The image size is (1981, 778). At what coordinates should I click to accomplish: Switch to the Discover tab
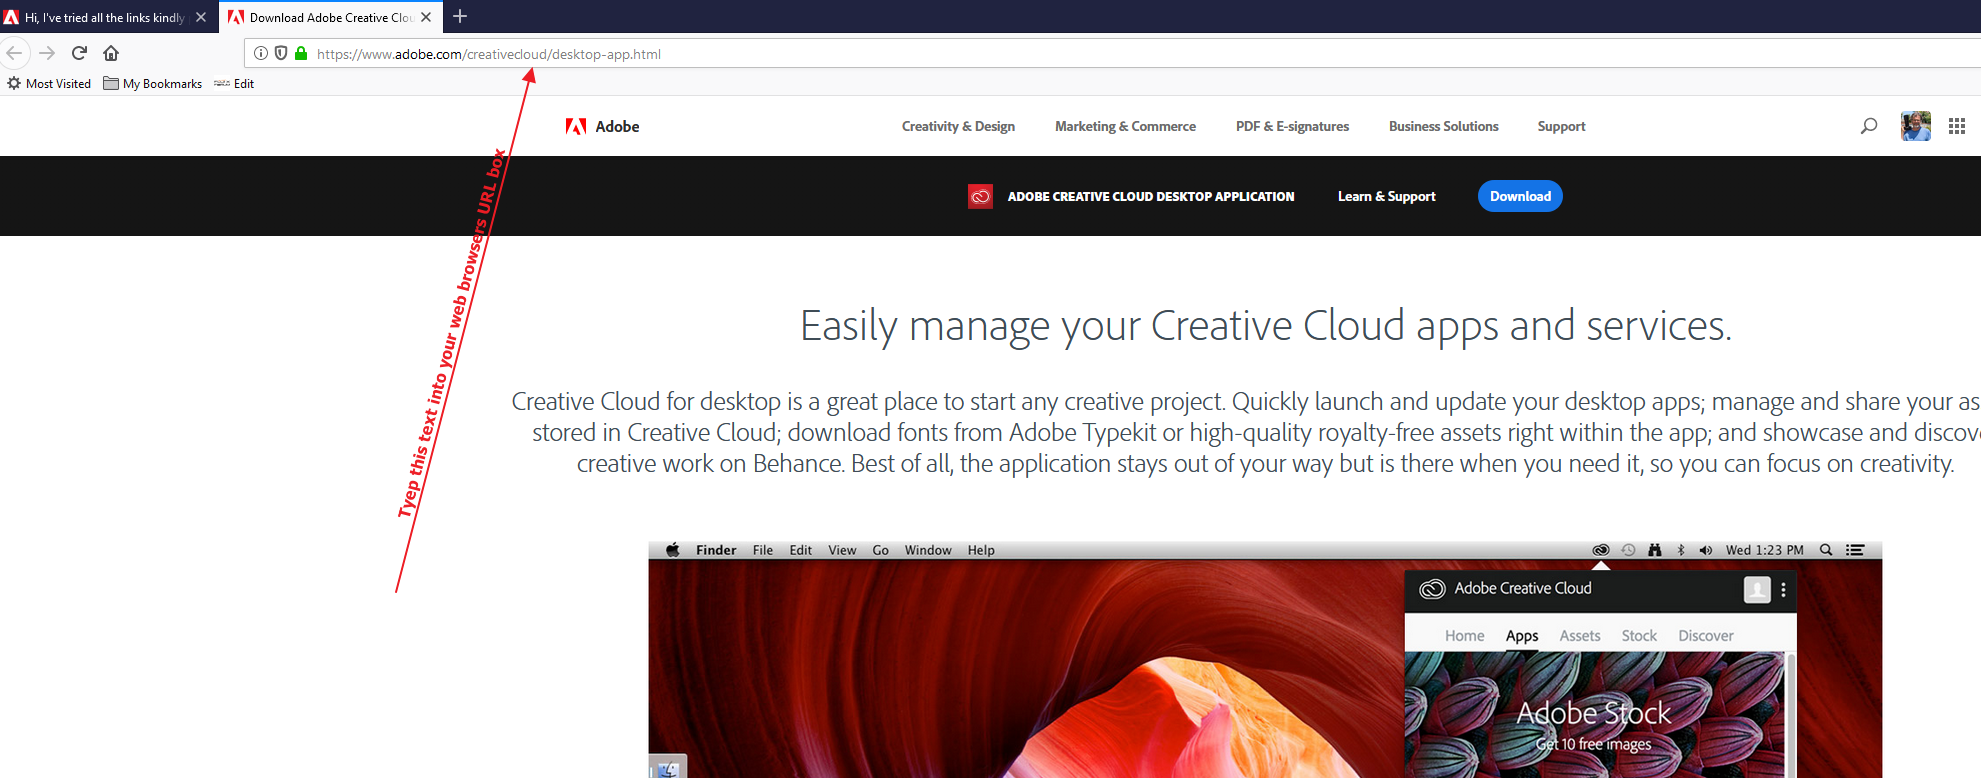1706,636
